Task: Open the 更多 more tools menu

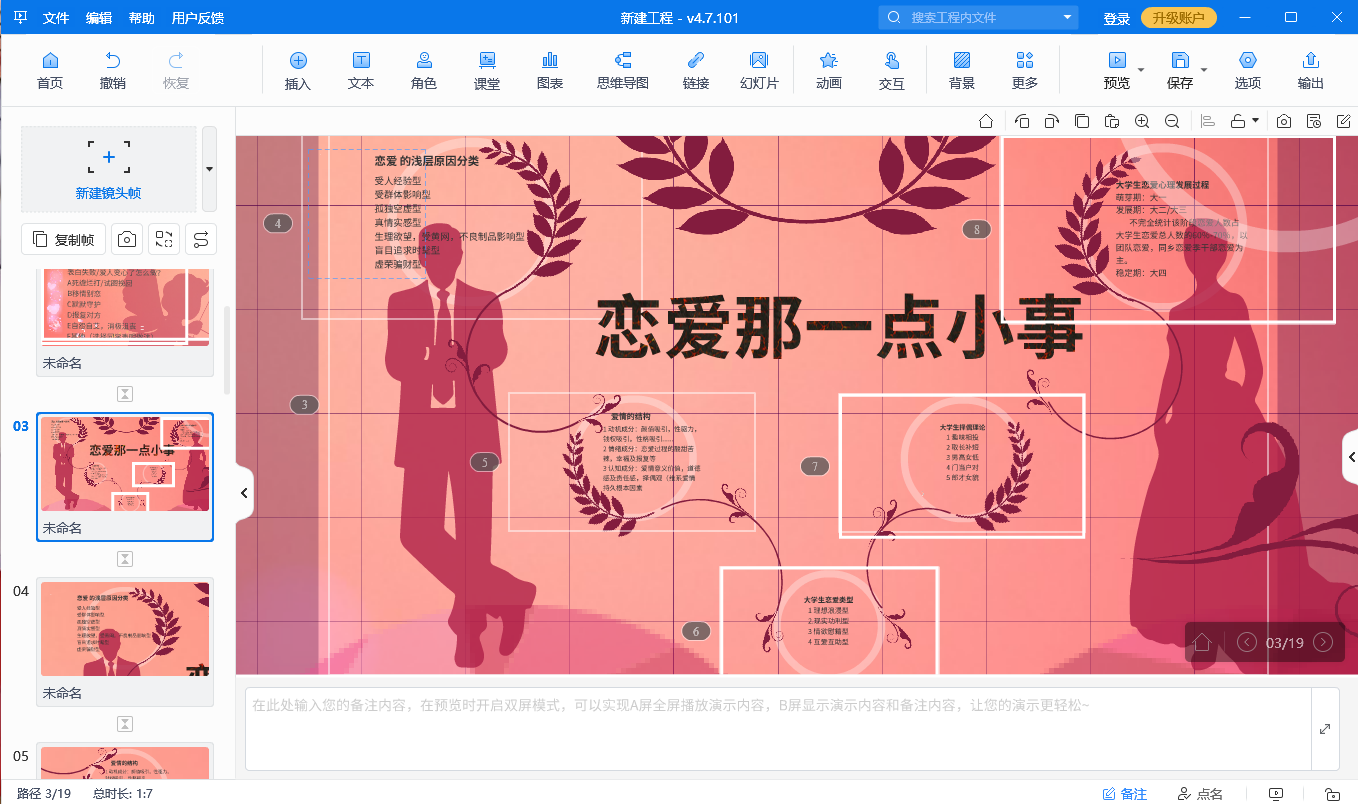Action: click(1025, 71)
